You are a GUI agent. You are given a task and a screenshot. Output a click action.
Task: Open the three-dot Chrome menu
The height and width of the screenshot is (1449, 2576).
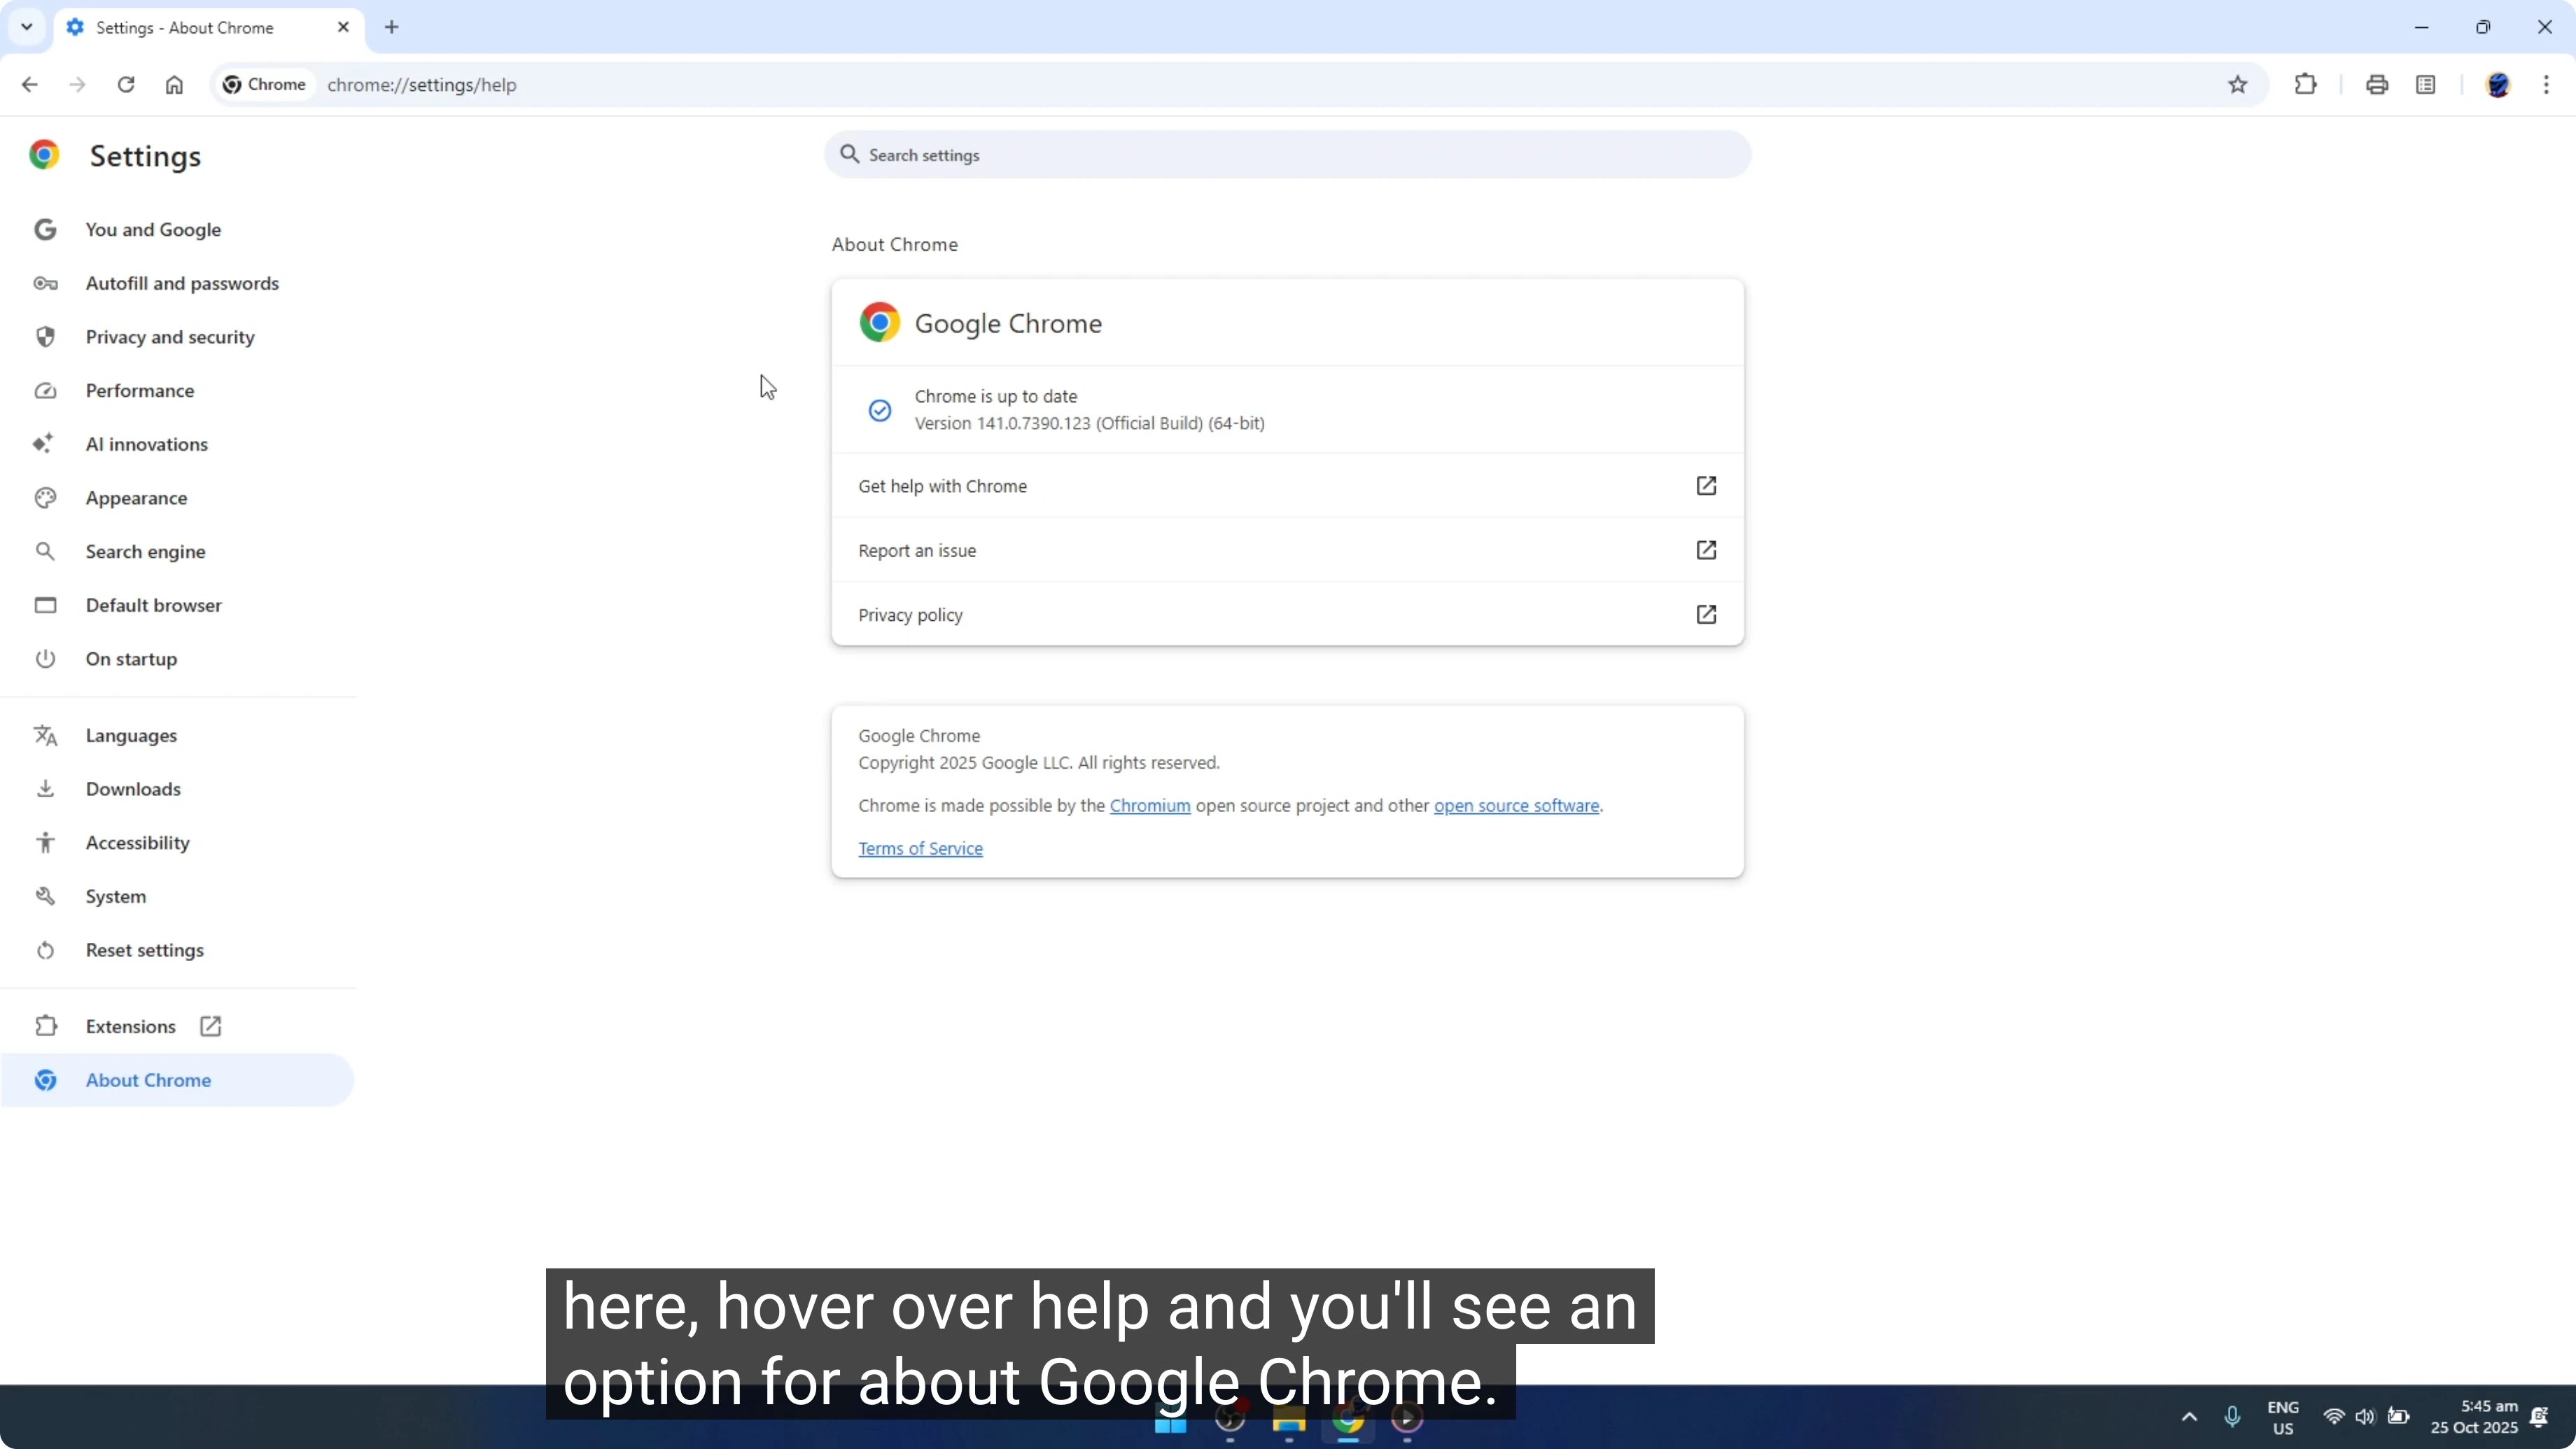pyautogui.click(x=2549, y=84)
